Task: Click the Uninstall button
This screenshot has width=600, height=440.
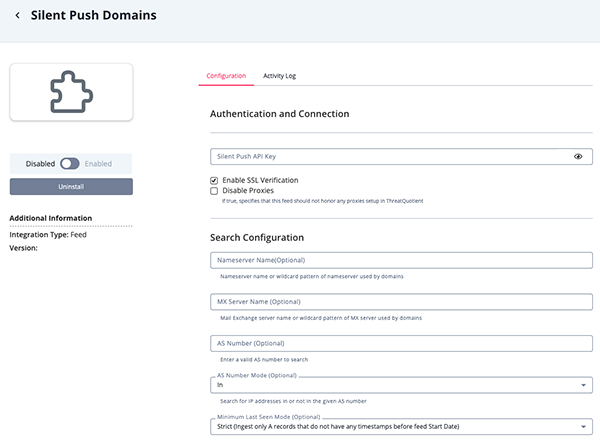Action: 71,187
